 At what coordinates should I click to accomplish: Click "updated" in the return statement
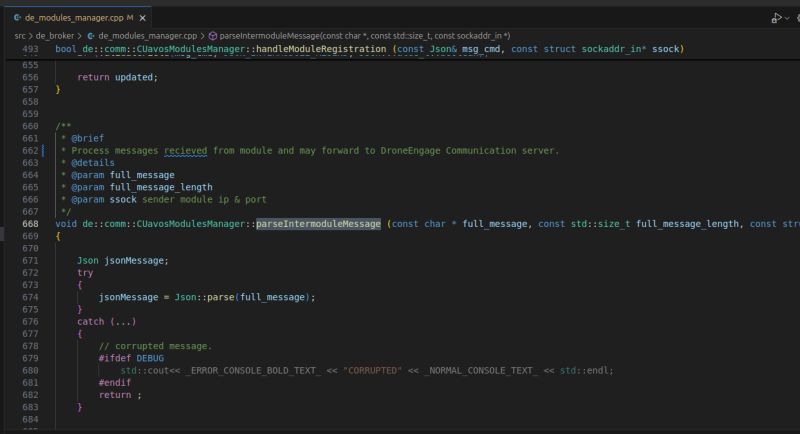coord(134,77)
